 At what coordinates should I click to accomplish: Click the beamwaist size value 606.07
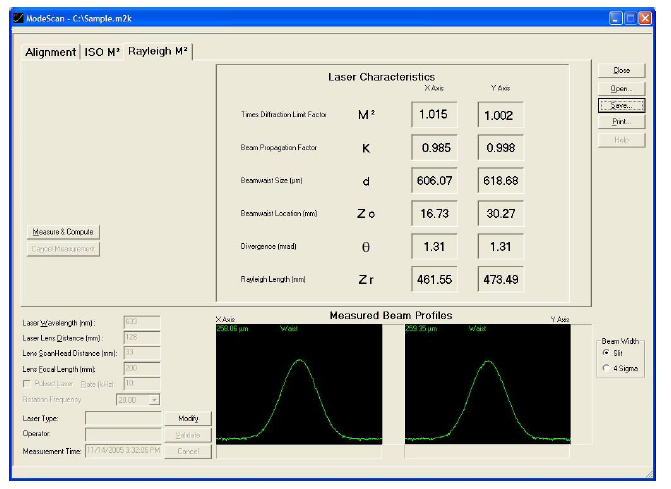coord(434,181)
